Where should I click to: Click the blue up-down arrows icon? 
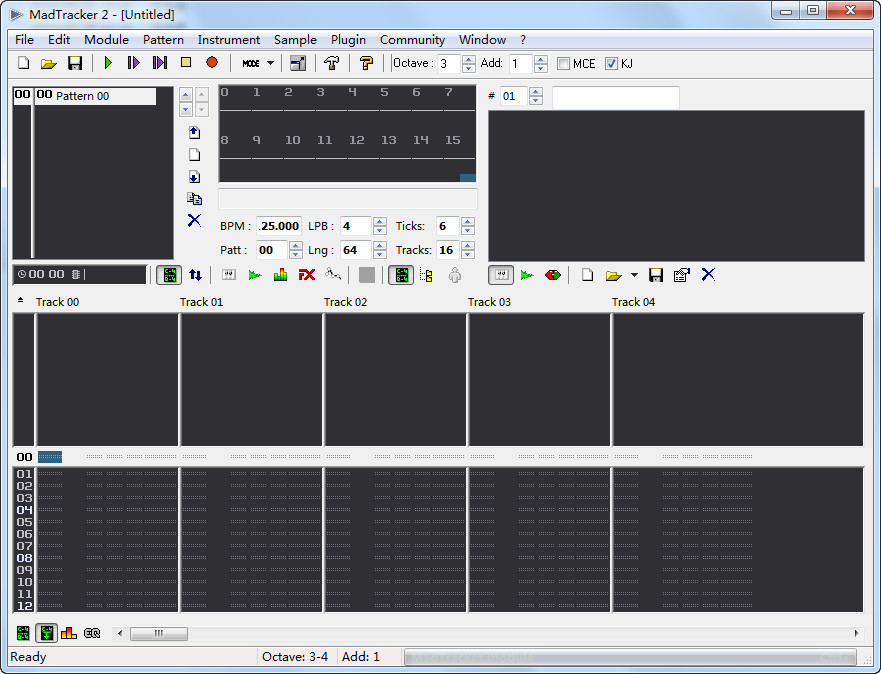[195, 275]
